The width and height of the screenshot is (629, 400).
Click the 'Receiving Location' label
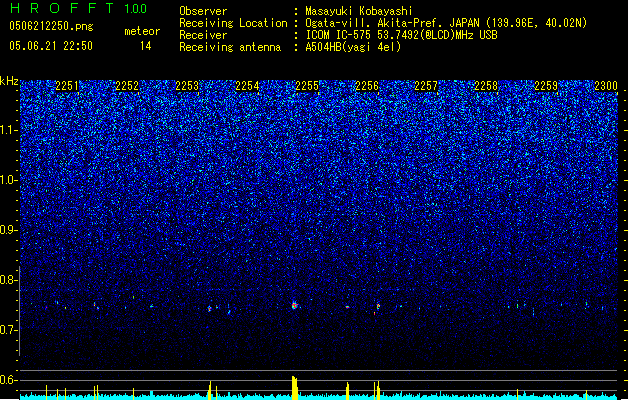233,23
